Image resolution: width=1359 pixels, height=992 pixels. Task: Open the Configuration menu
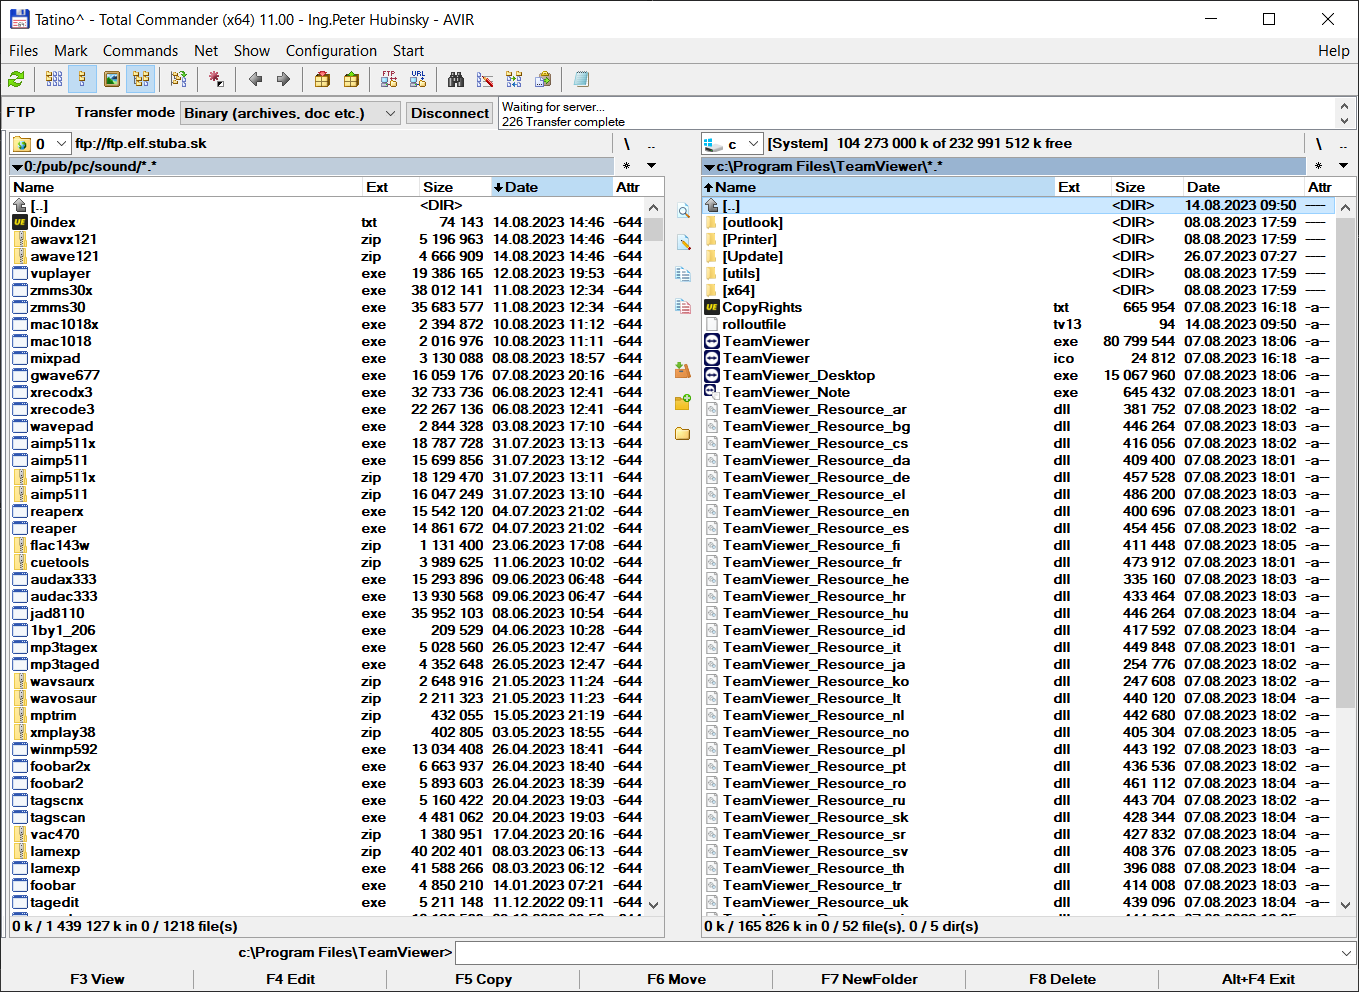331,51
